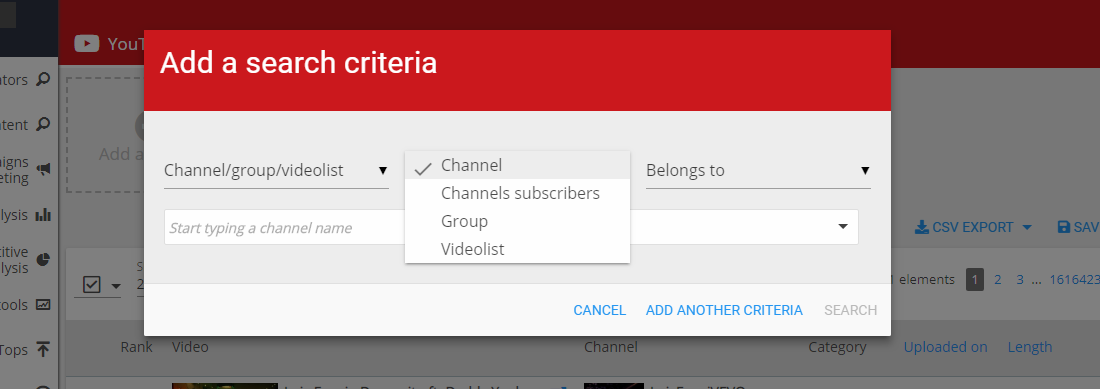The height and width of the screenshot is (389, 1100).
Task: Select Videolist from the dropdown list
Action: 517,249
